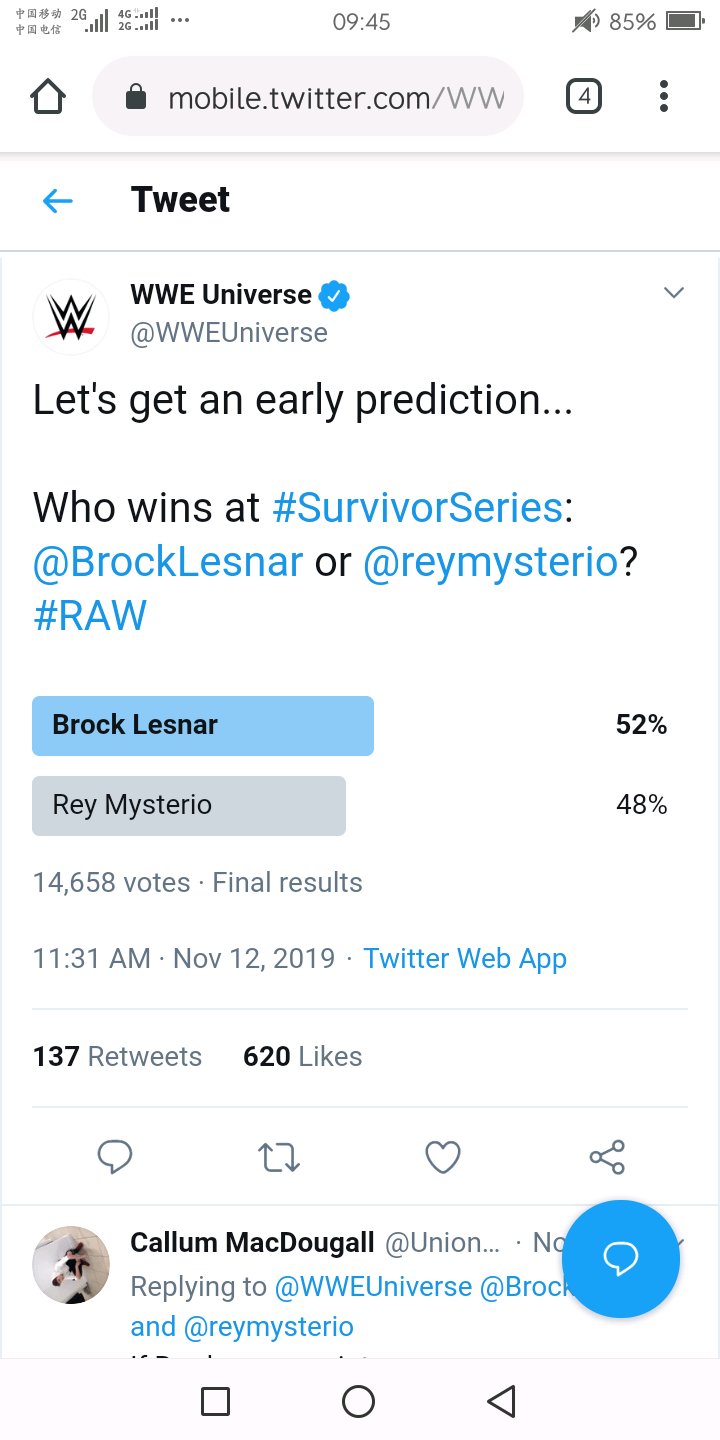Tap the Brock Lesnar poll result bar
720x1440 pixels.
tap(203, 725)
